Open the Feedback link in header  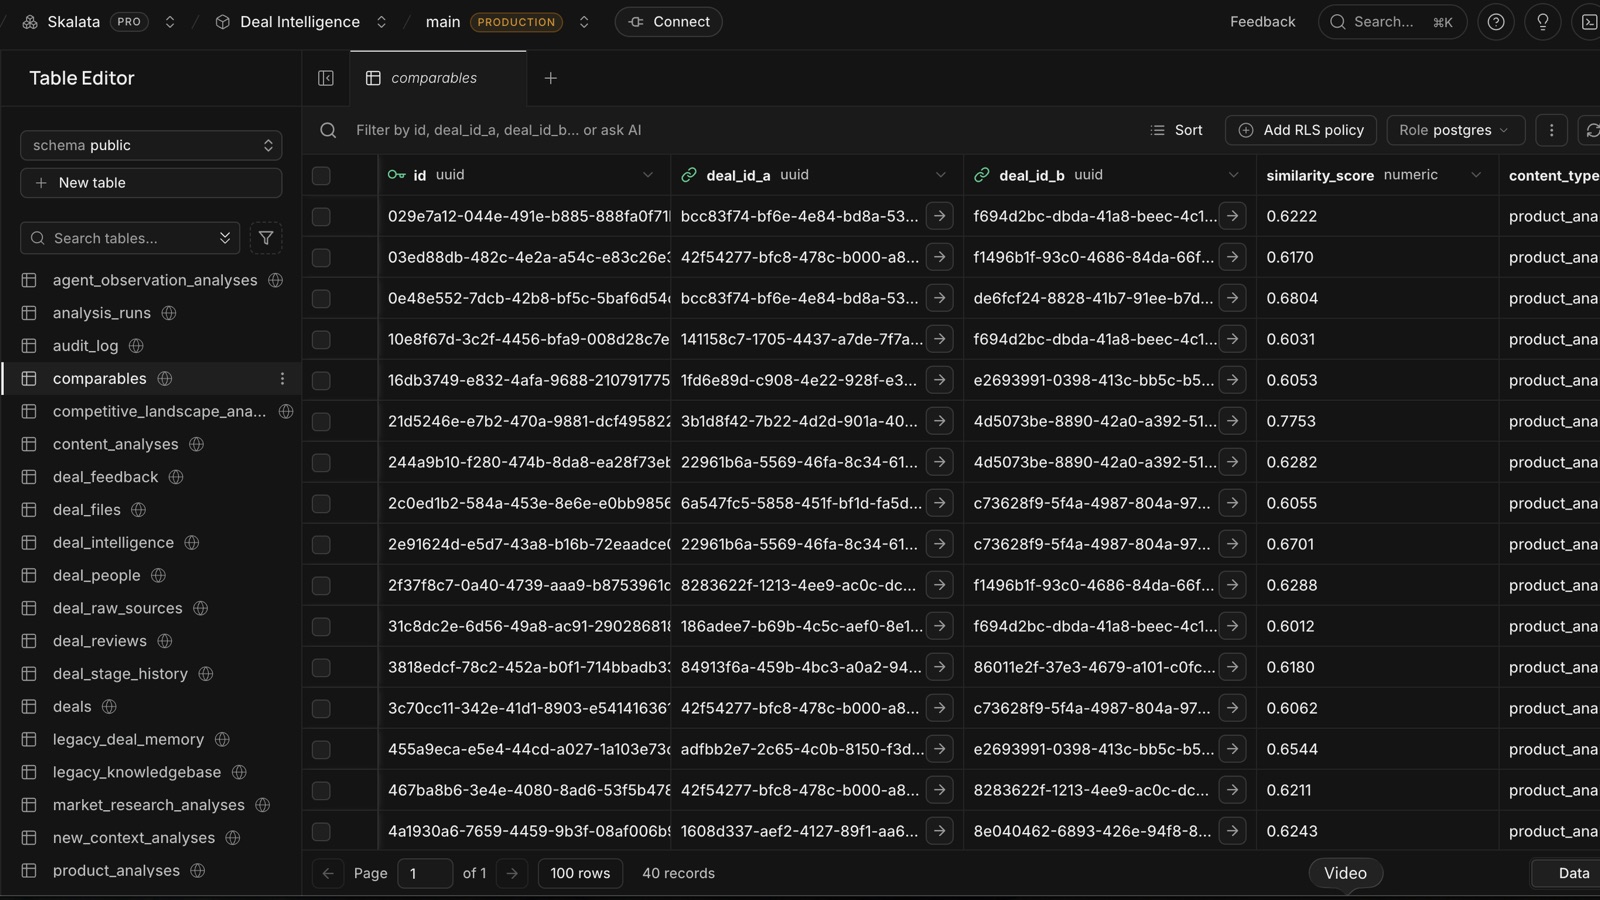(1262, 22)
